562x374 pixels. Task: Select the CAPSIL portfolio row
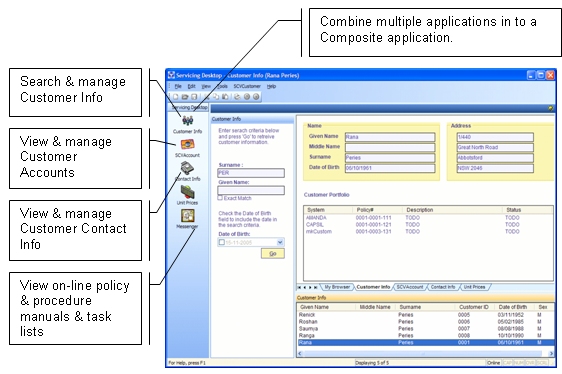[x=428, y=224]
